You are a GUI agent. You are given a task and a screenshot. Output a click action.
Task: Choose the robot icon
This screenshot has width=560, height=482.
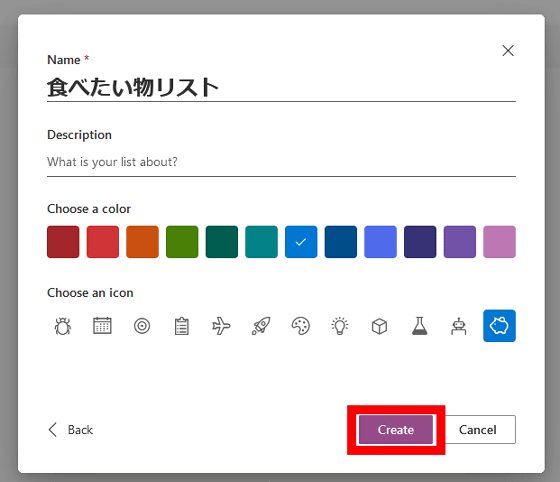[x=459, y=326]
